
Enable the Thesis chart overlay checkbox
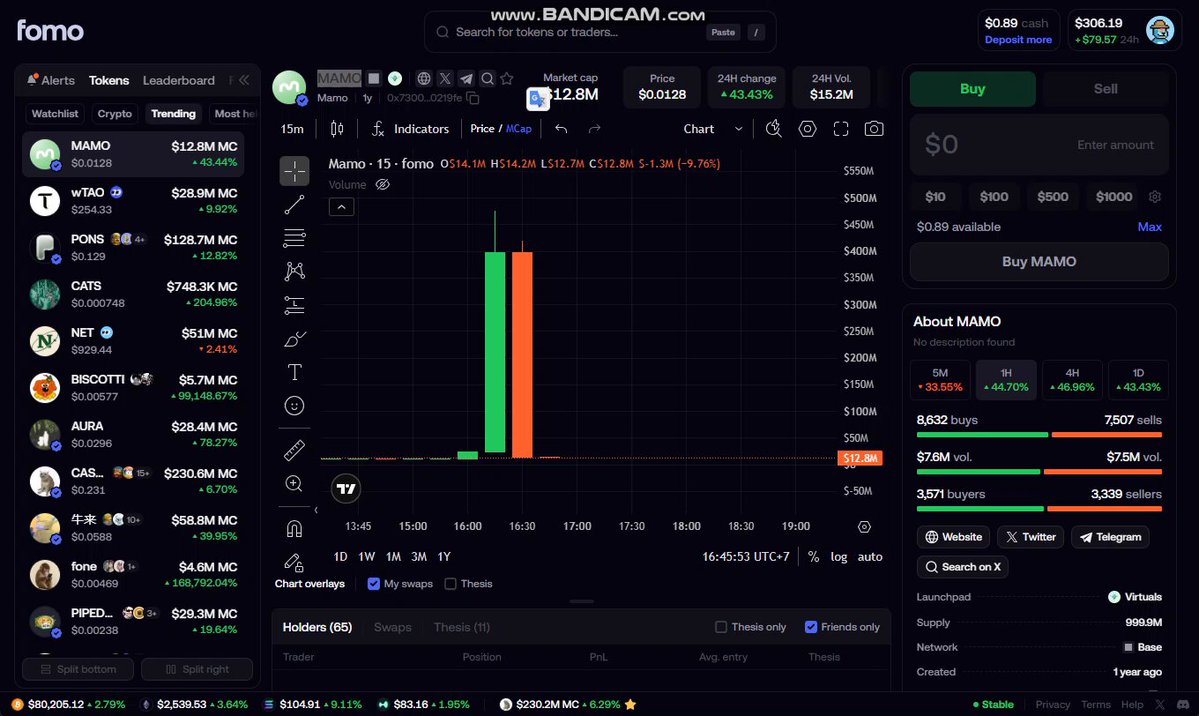tap(451, 584)
